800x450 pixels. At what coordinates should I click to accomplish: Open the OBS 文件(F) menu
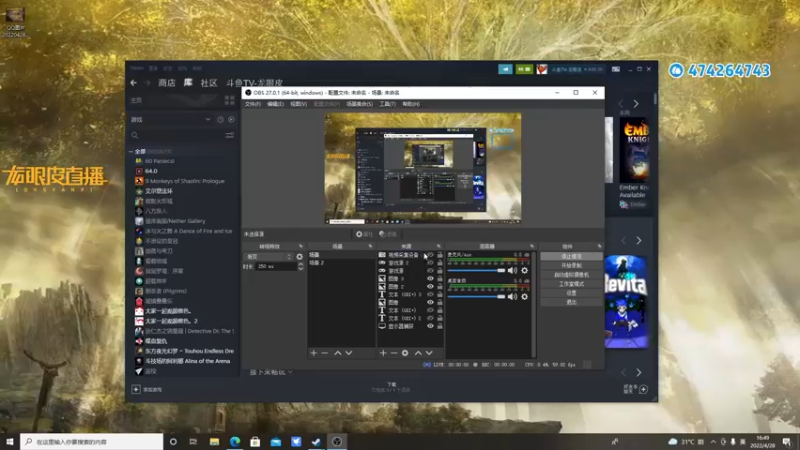253,104
